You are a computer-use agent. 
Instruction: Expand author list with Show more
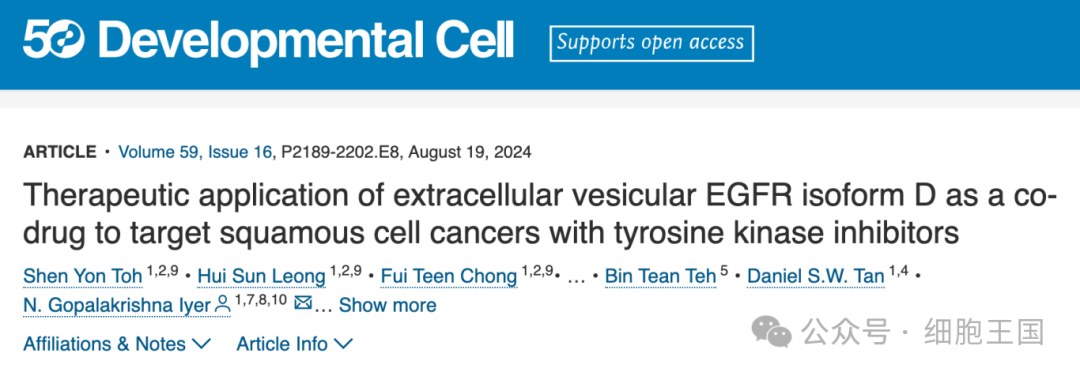click(x=387, y=305)
